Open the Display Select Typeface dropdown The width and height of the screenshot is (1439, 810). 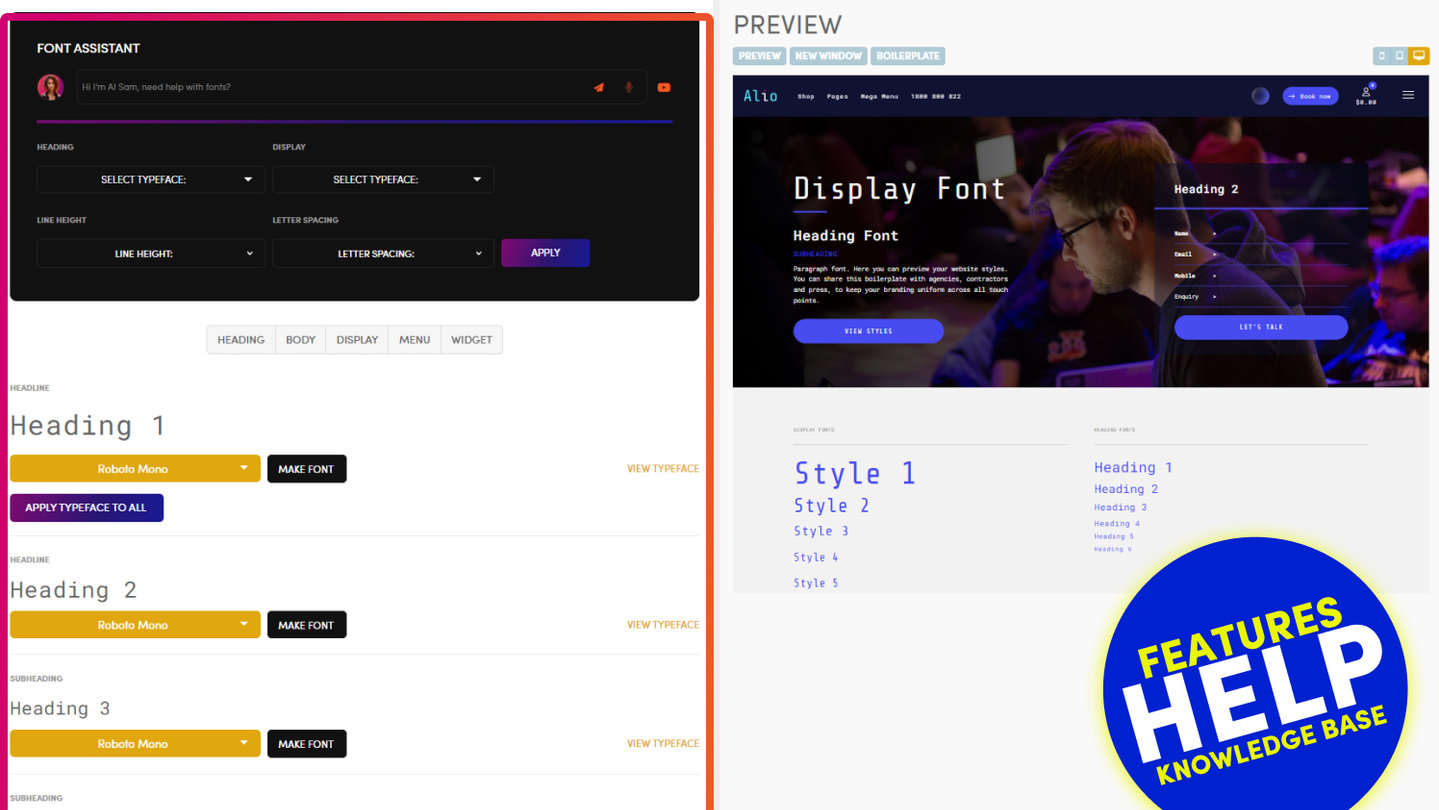pos(383,180)
